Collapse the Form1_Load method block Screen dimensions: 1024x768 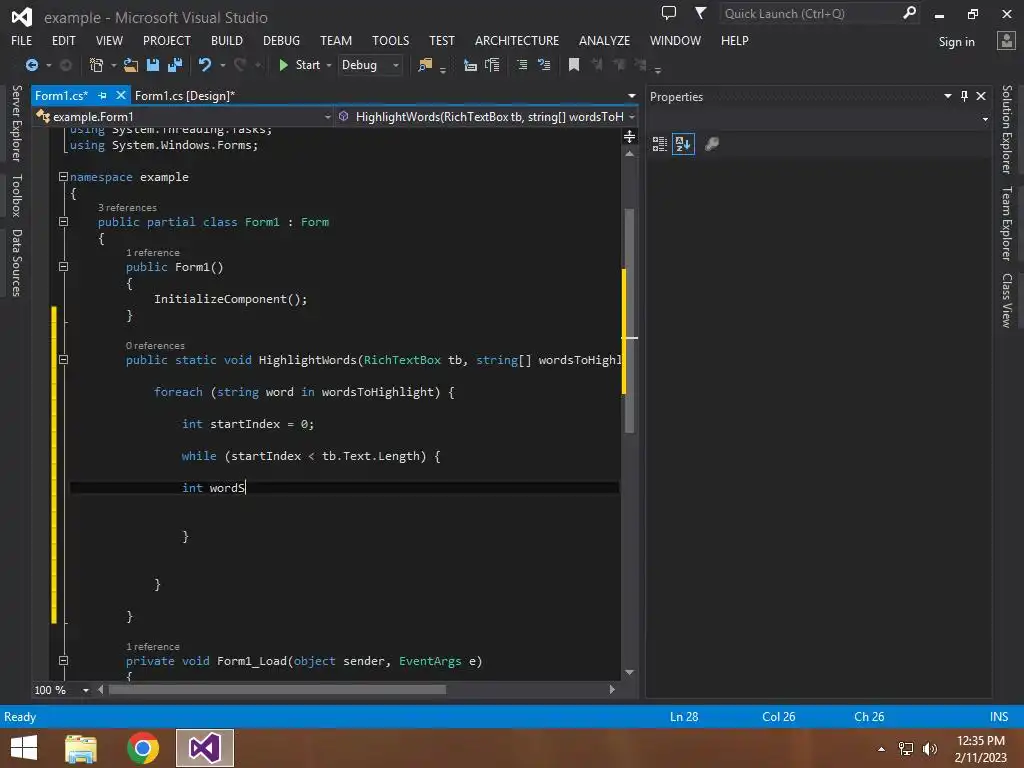(x=63, y=660)
